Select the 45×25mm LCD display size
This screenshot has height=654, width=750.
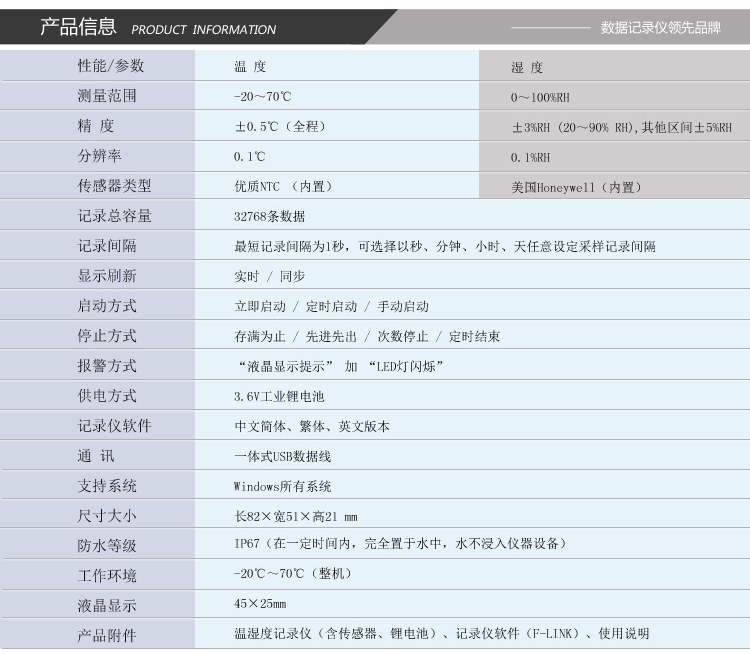pyautogui.click(x=260, y=604)
